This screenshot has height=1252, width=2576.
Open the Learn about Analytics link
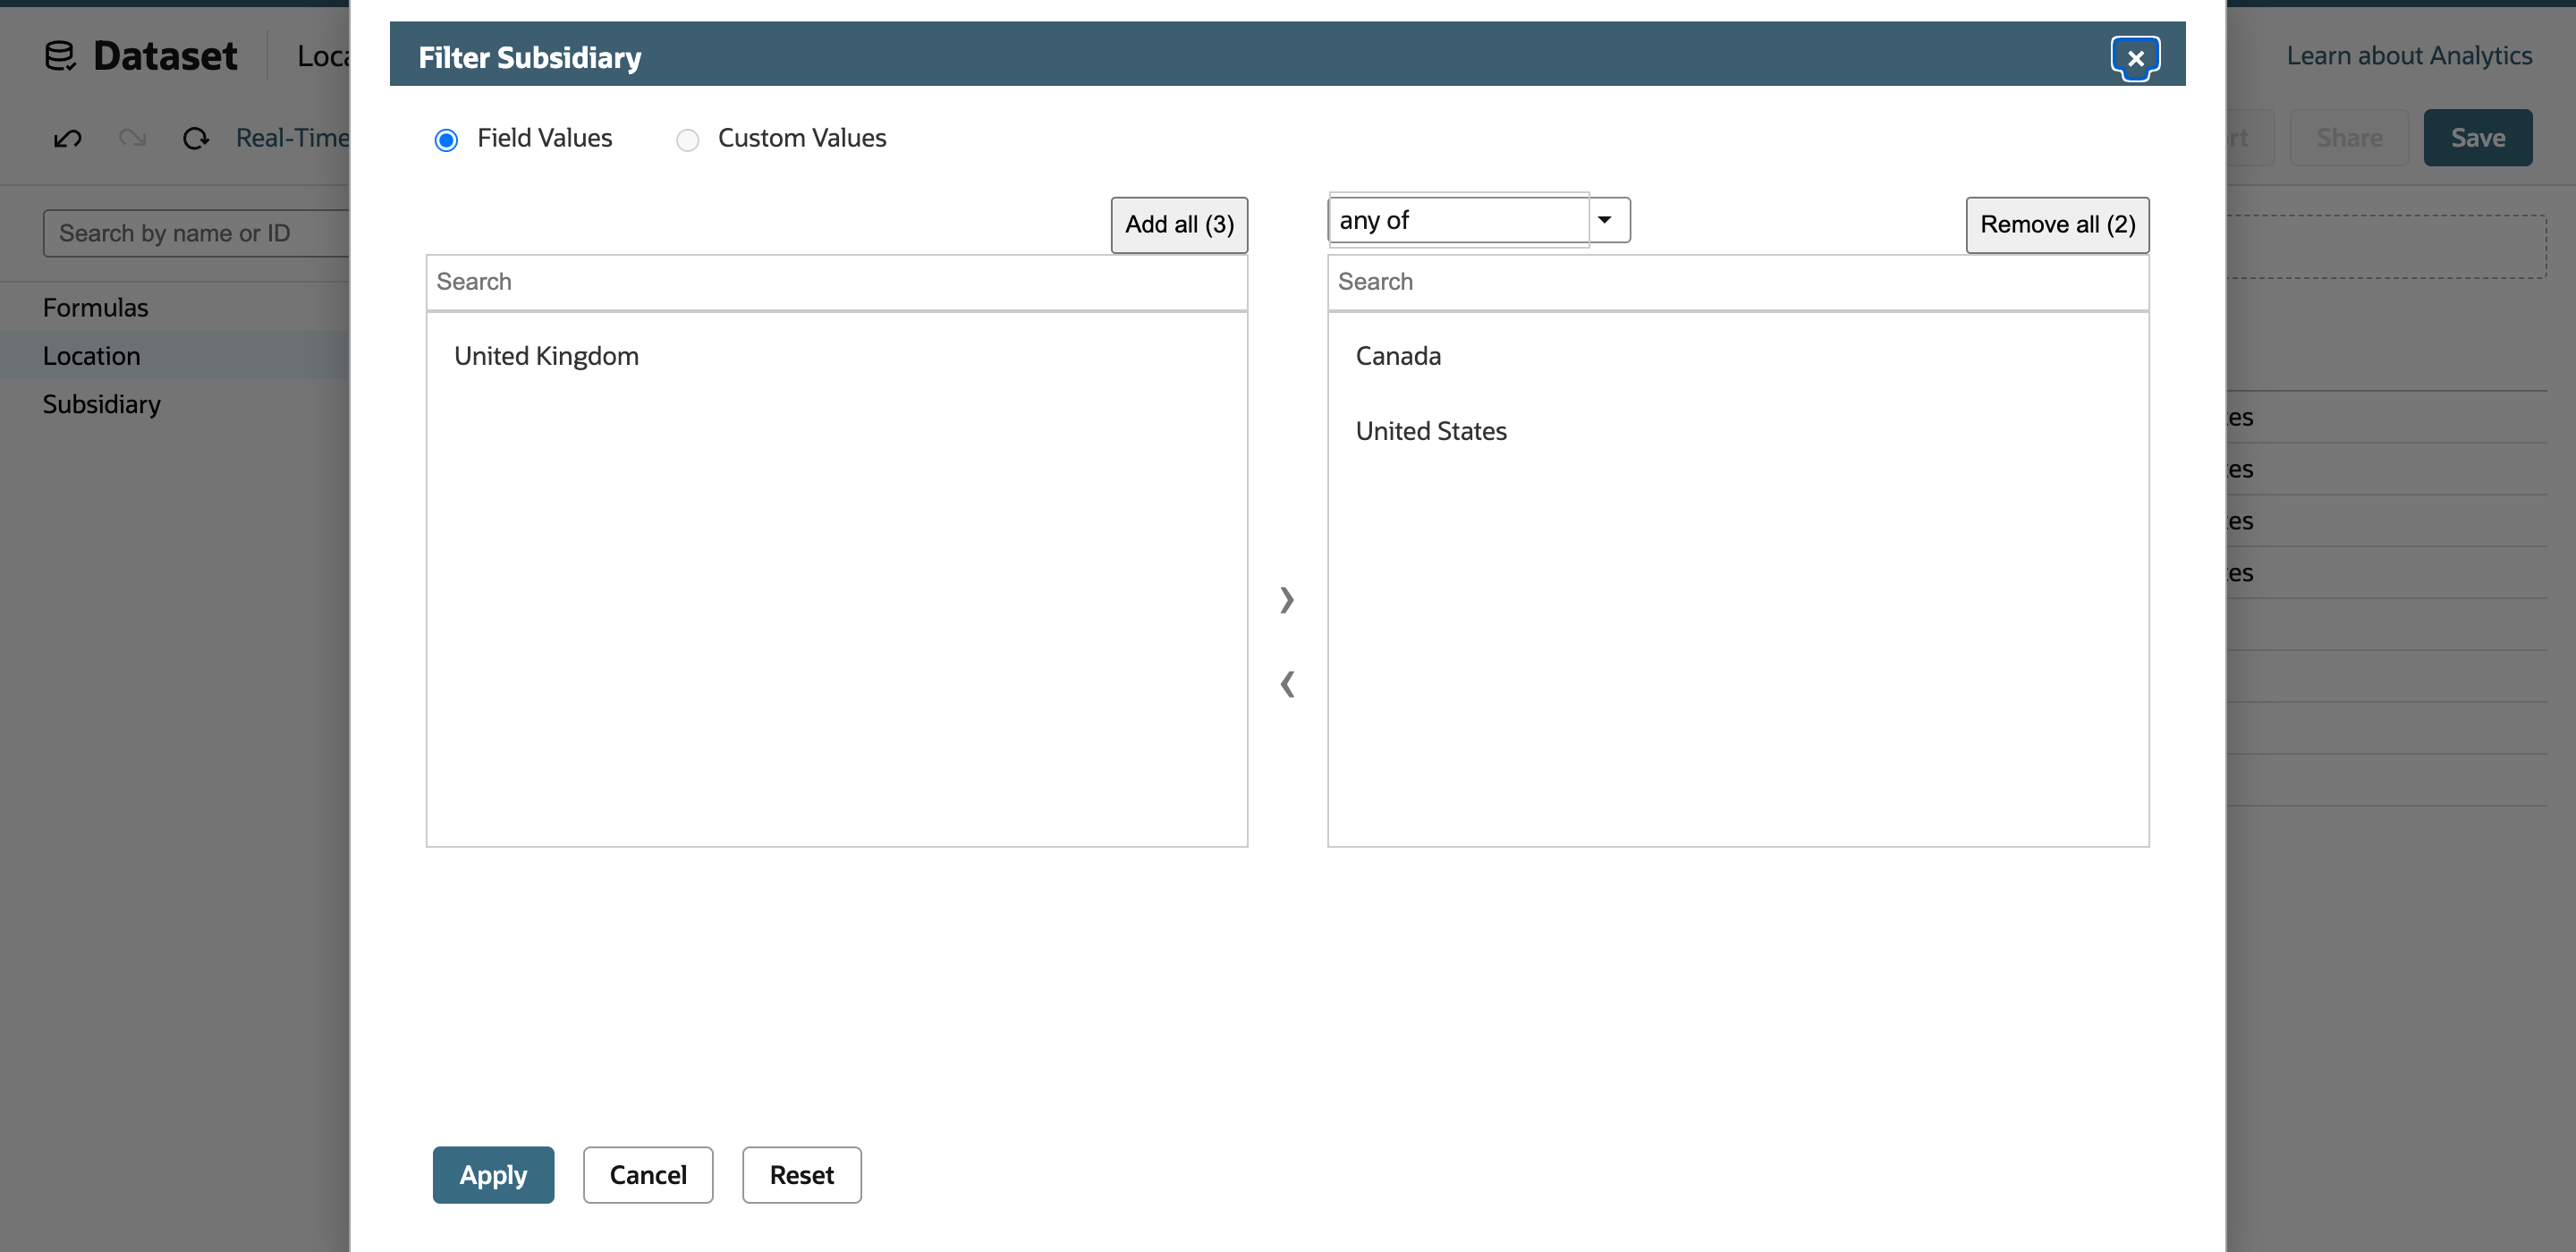click(2408, 56)
